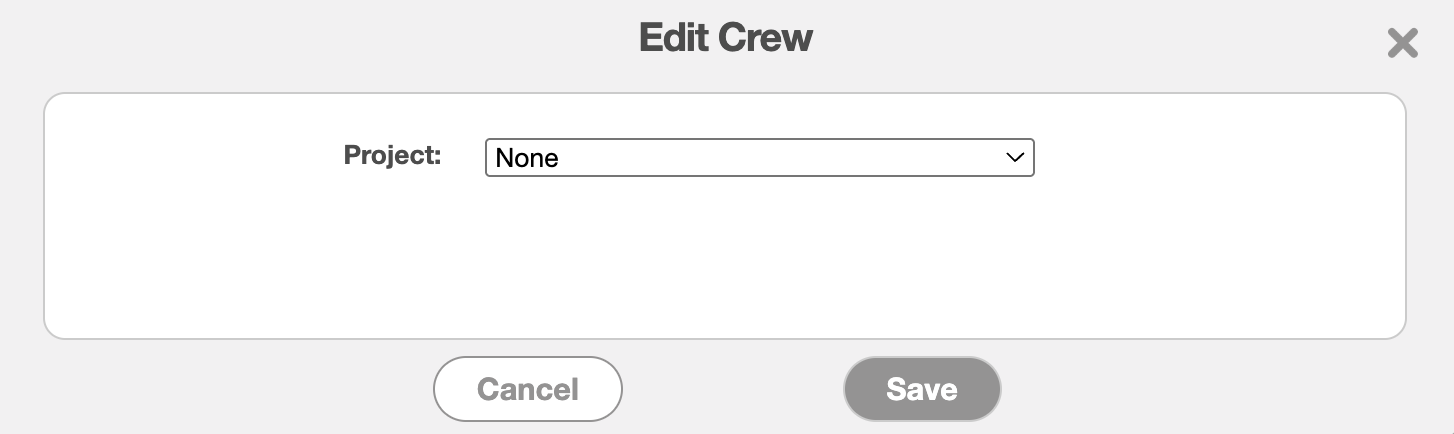Save the crew changes

[922, 389]
